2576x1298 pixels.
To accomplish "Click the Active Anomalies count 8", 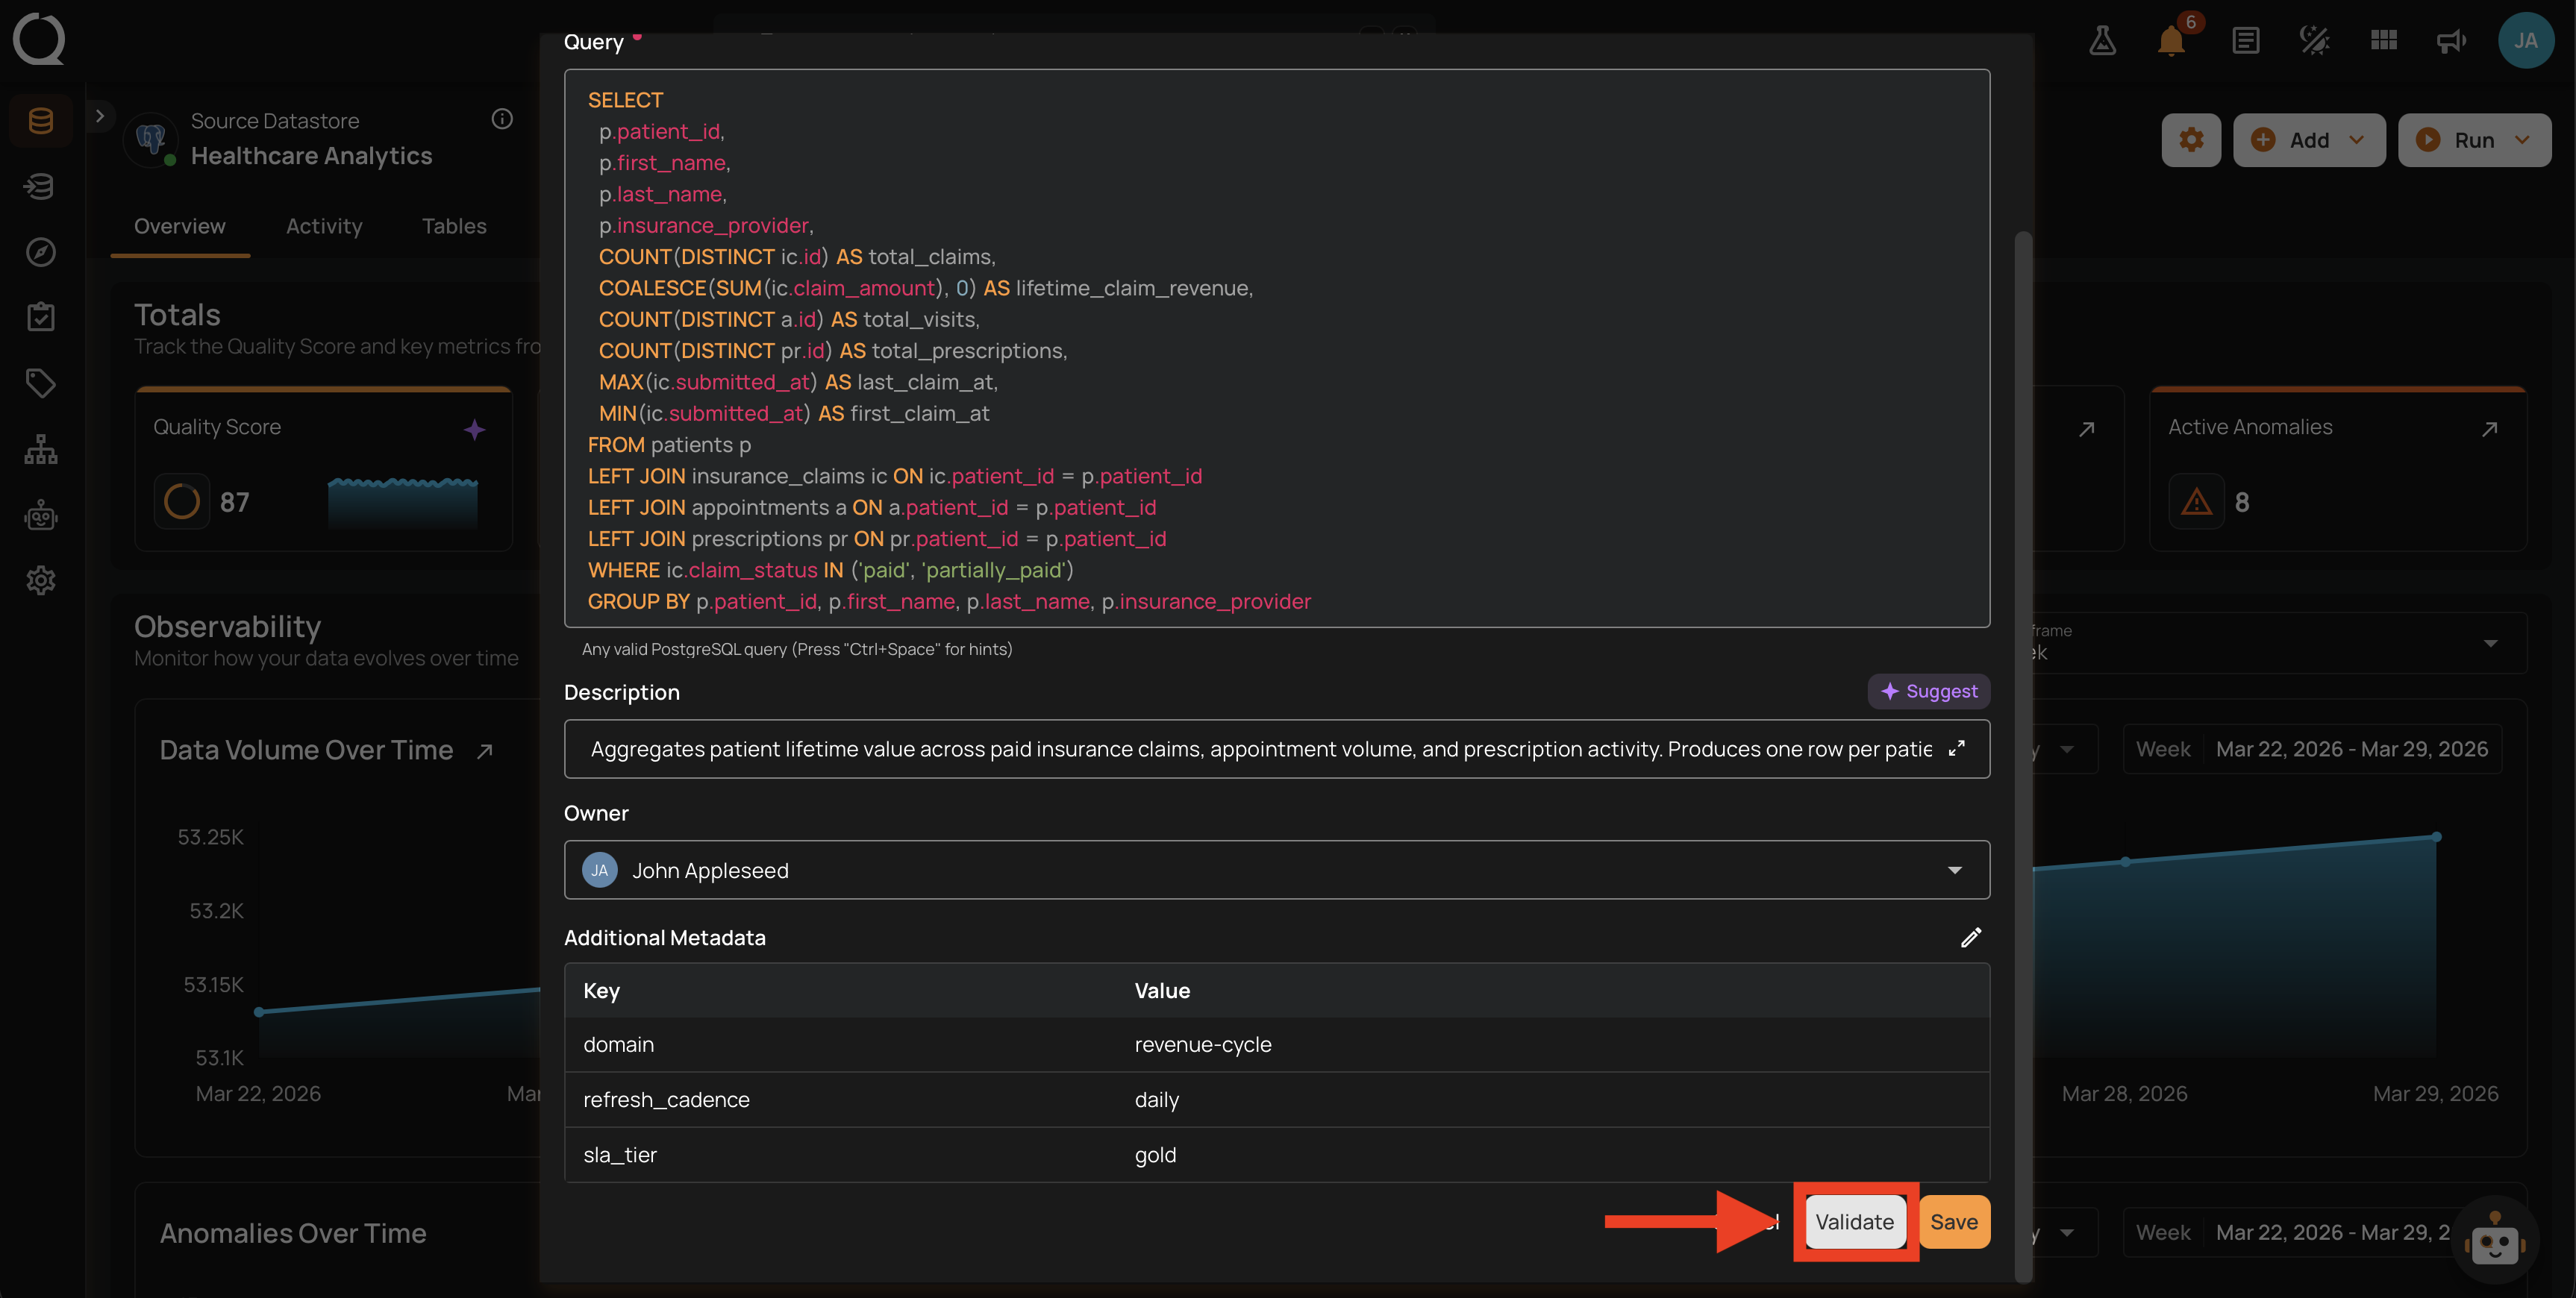I will coord(2241,502).
